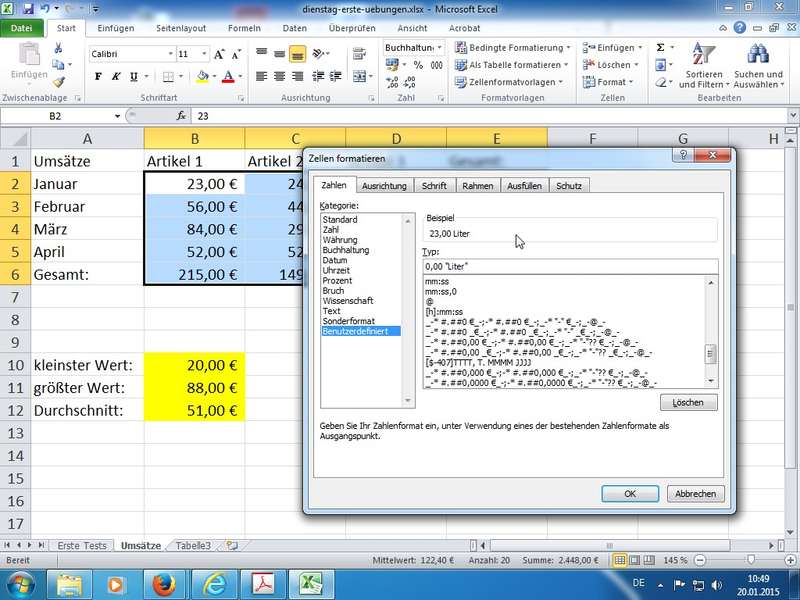Image resolution: width=800 pixels, height=600 pixels.
Task: Click the format painter brush icon
Action: [x=59, y=82]
